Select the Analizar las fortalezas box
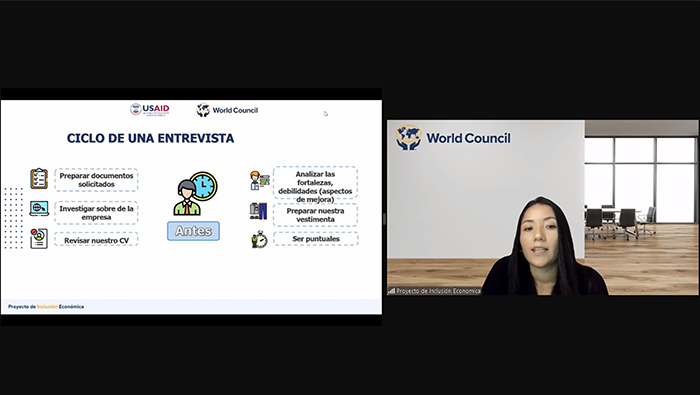 tap(315, 183)
